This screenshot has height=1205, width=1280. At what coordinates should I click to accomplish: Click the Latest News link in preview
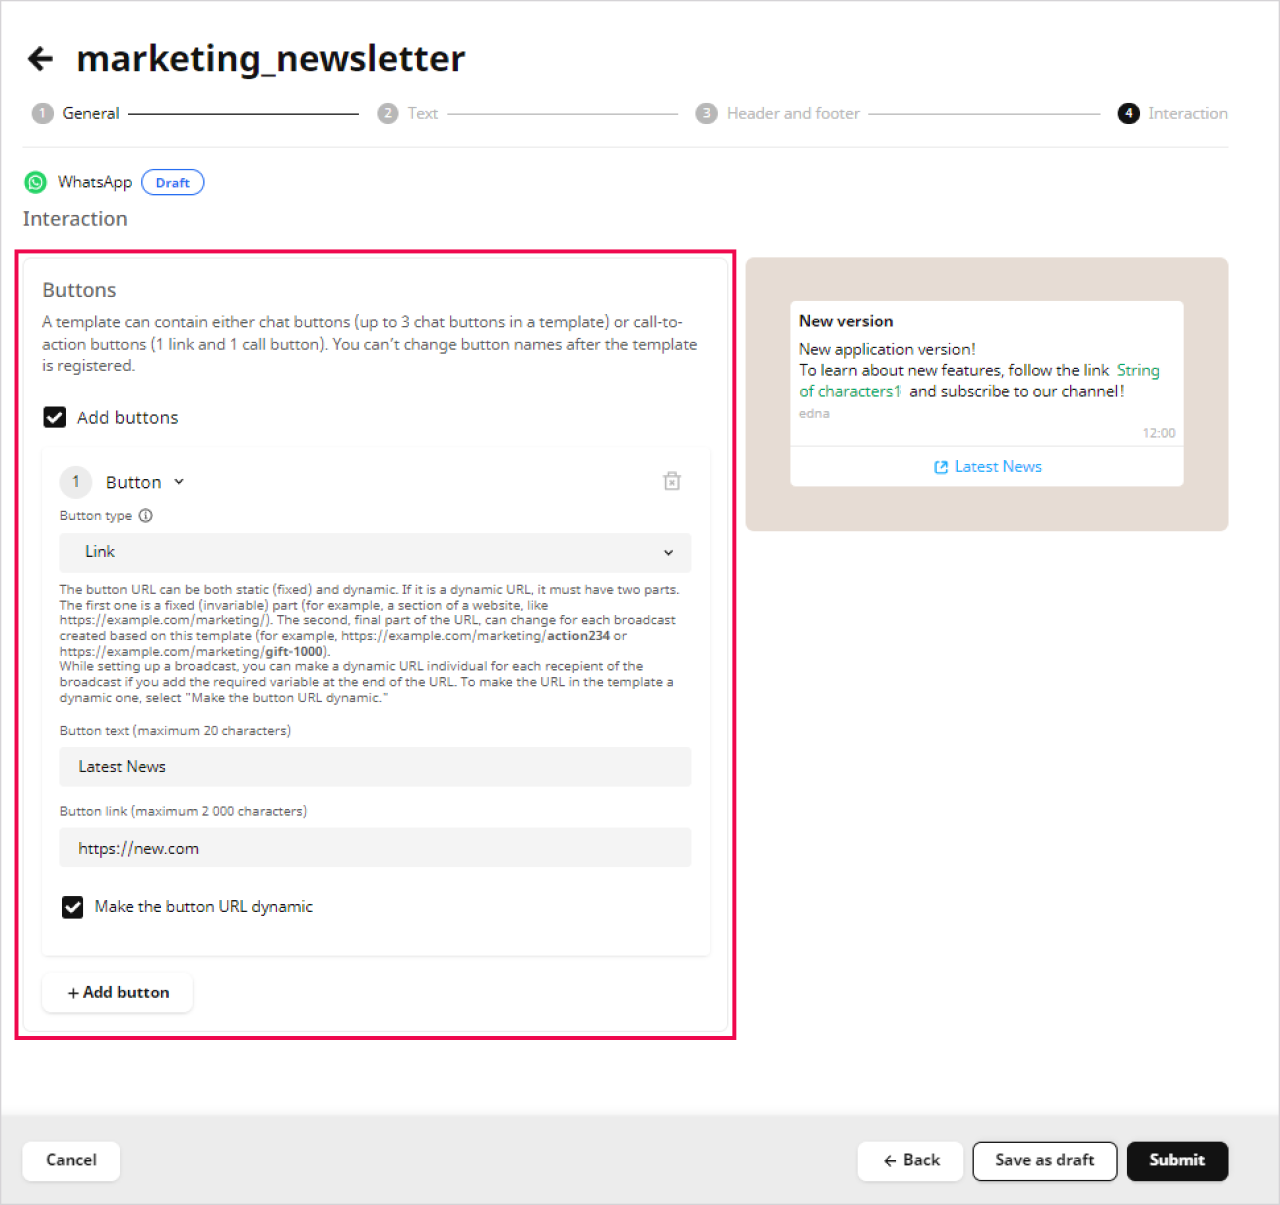pos(988,467)
